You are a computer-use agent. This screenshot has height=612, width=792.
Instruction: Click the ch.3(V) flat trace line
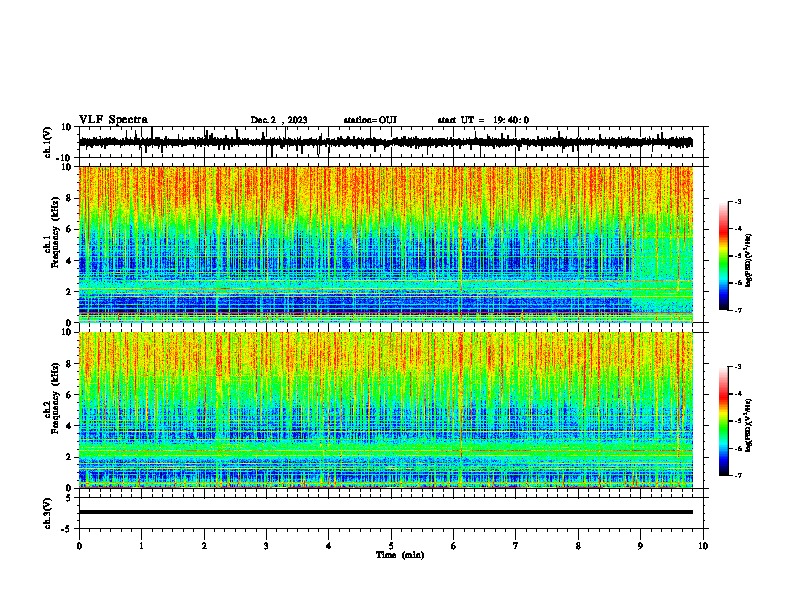[x=386, y=512]
